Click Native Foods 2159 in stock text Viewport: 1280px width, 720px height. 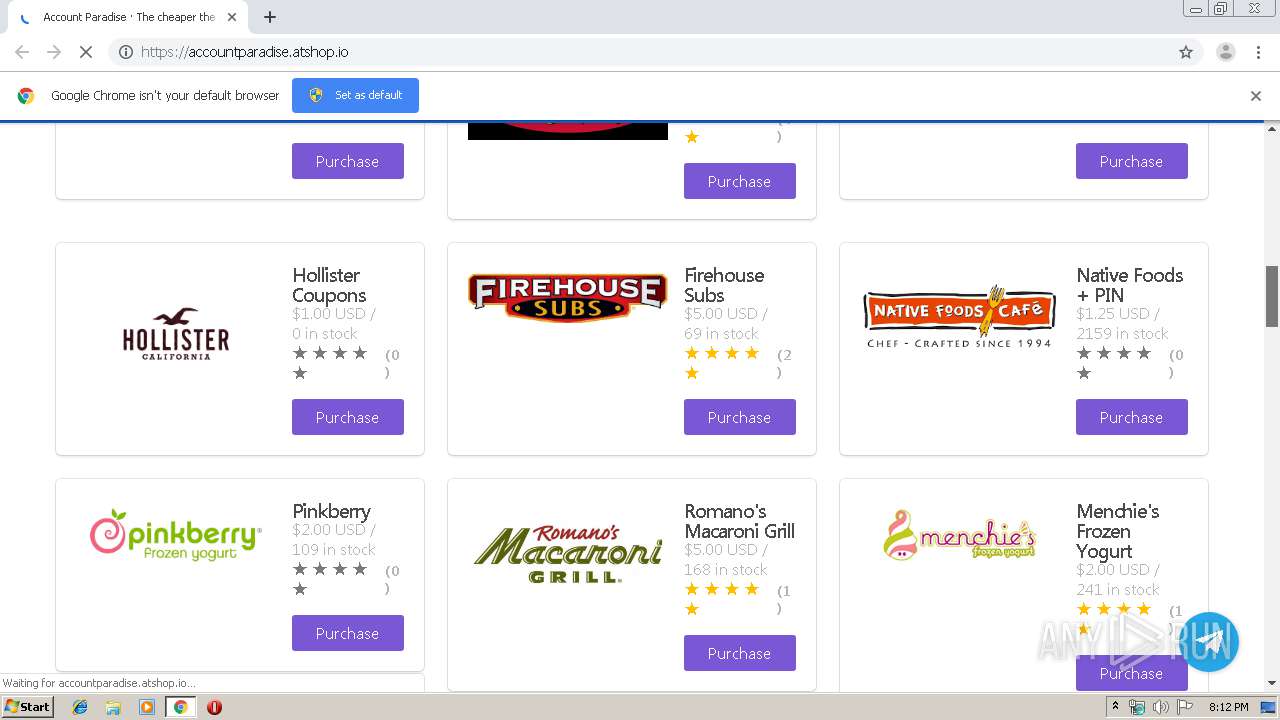click(1122, 333)
